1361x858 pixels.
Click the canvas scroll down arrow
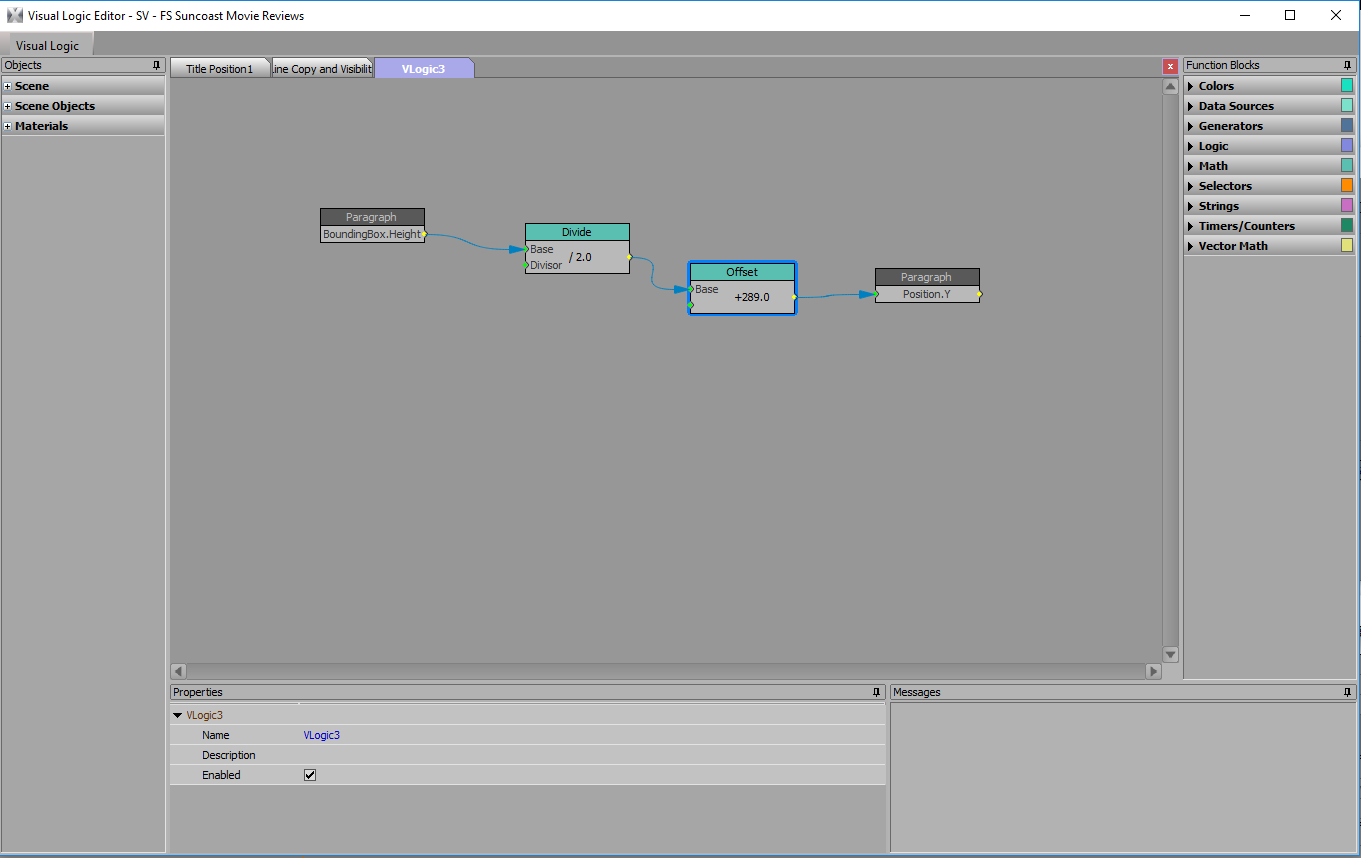click(1171, 654)
